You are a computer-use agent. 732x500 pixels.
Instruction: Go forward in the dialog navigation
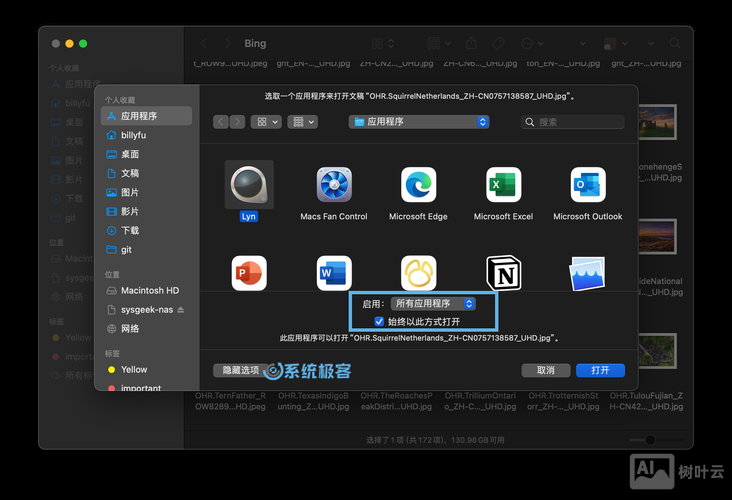(x=237, y=122)
